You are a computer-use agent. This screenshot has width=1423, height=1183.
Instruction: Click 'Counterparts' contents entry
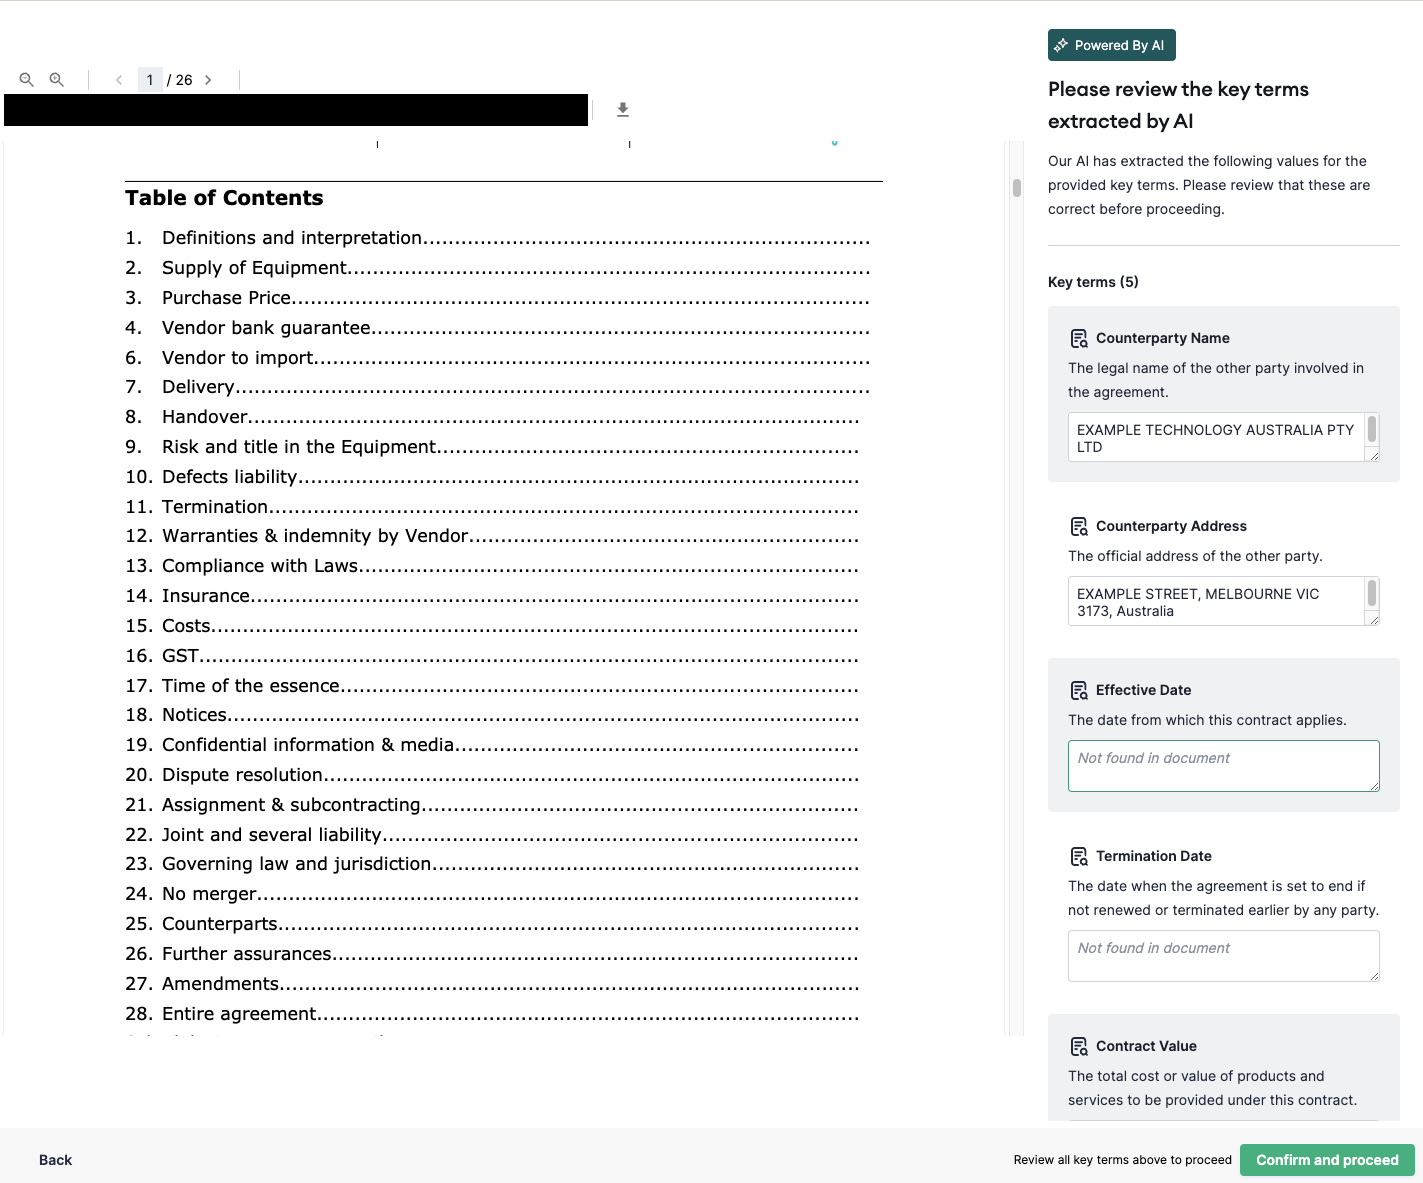(x=492, y=924)
